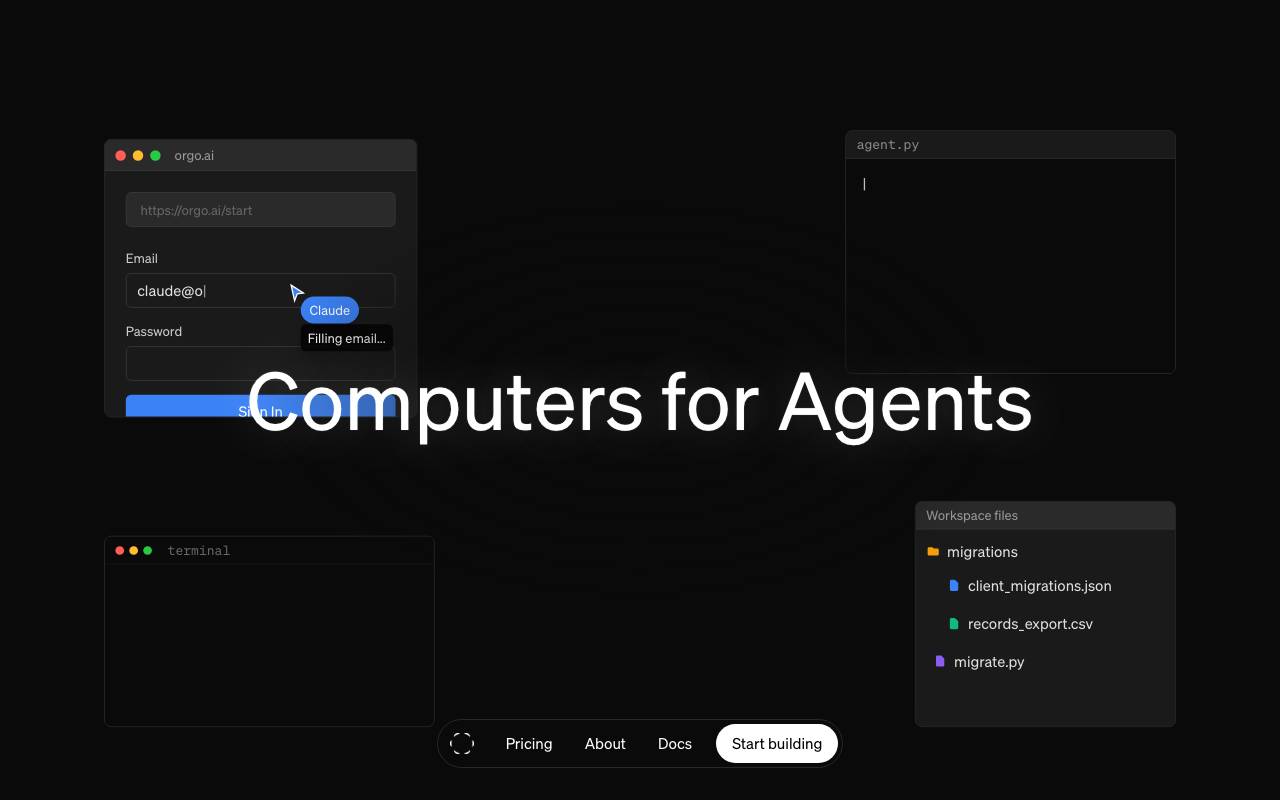Click the yellow dot on the terminal window
The width and height of the screenshot is (1280, 800).
134,551
